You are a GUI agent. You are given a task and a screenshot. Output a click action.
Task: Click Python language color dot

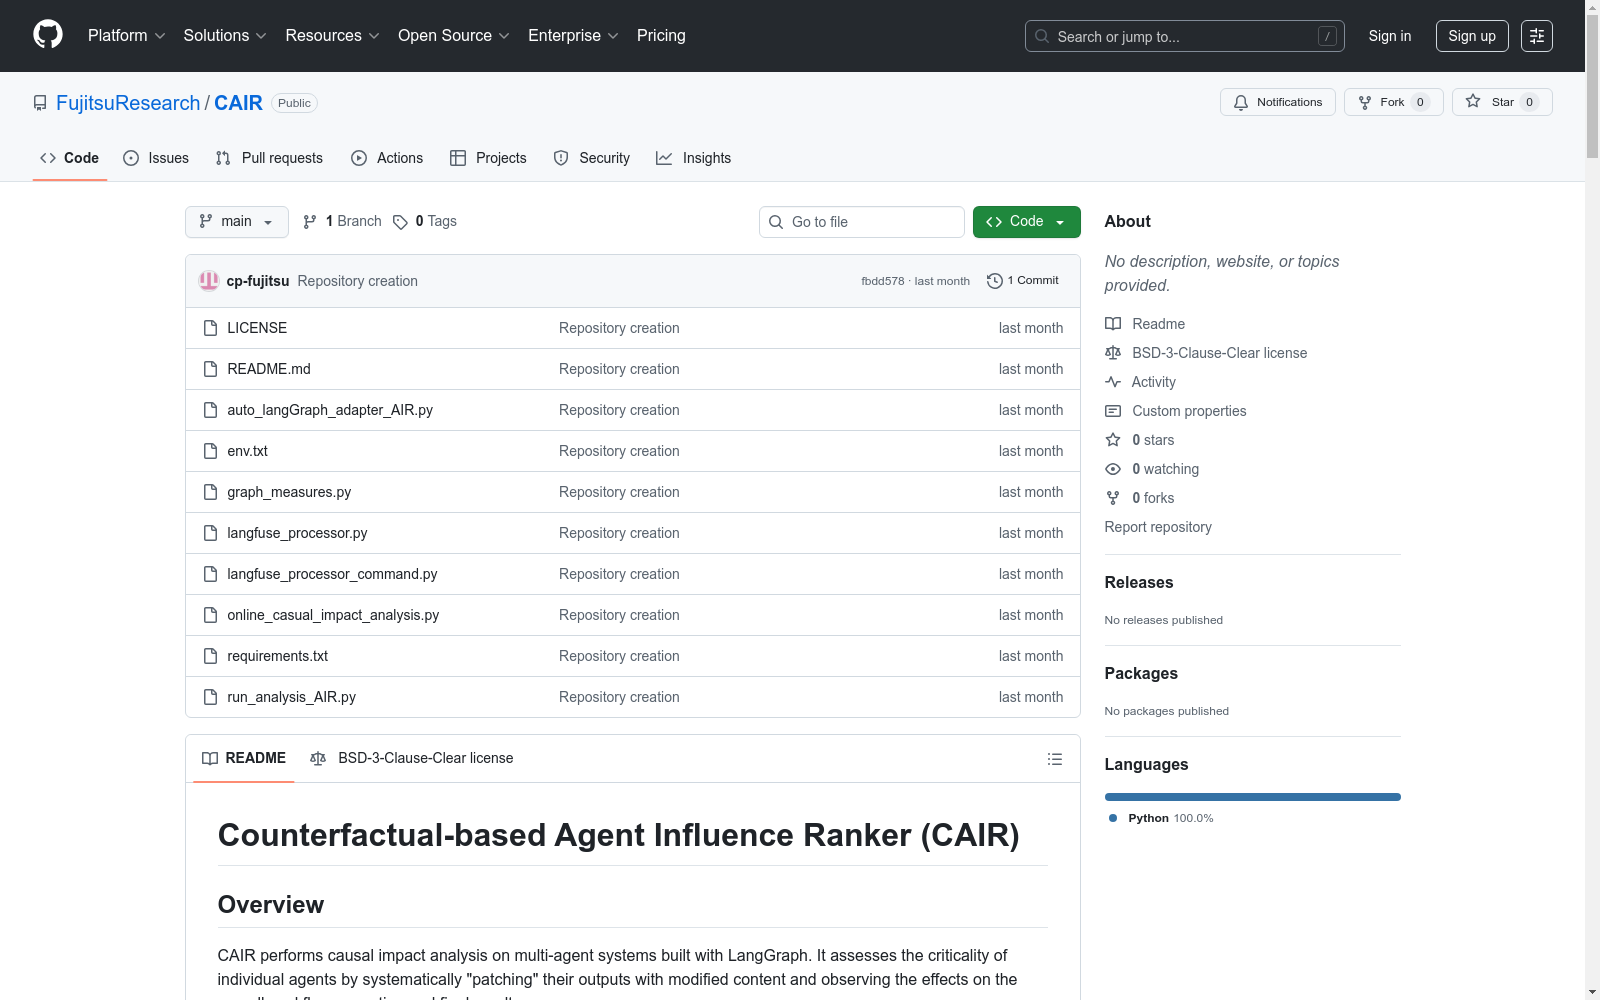(1113, 818)
